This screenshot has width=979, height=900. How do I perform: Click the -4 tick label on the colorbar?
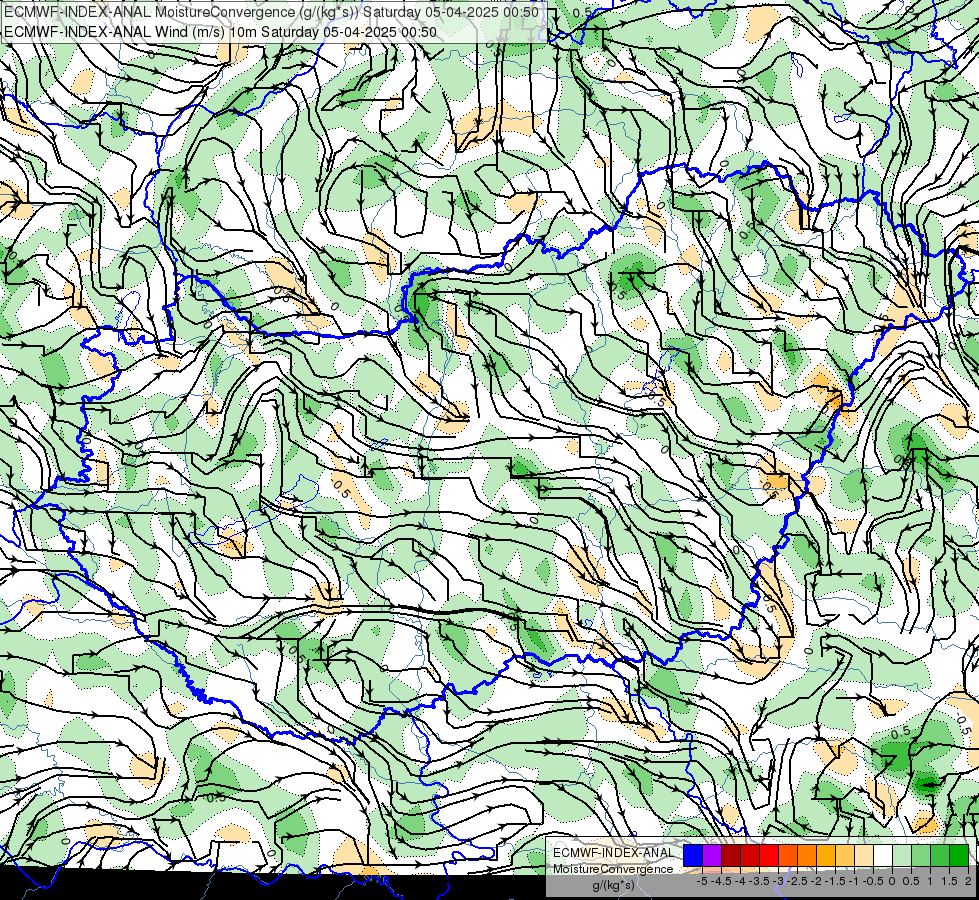pos(740,881)
